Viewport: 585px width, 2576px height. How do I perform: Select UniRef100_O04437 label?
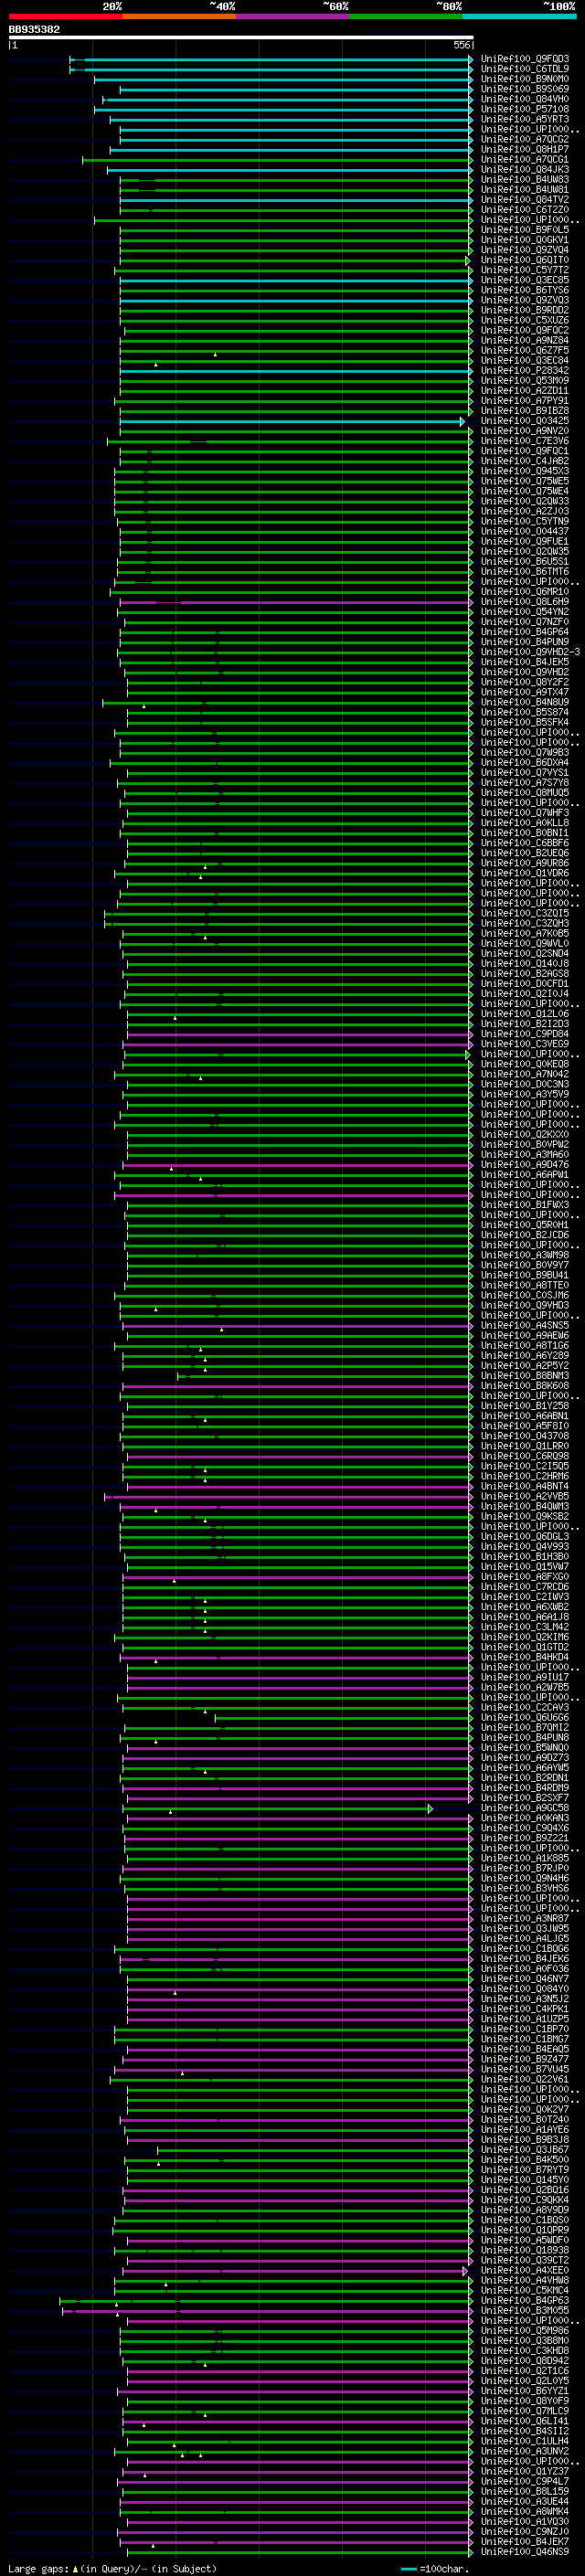524,531
